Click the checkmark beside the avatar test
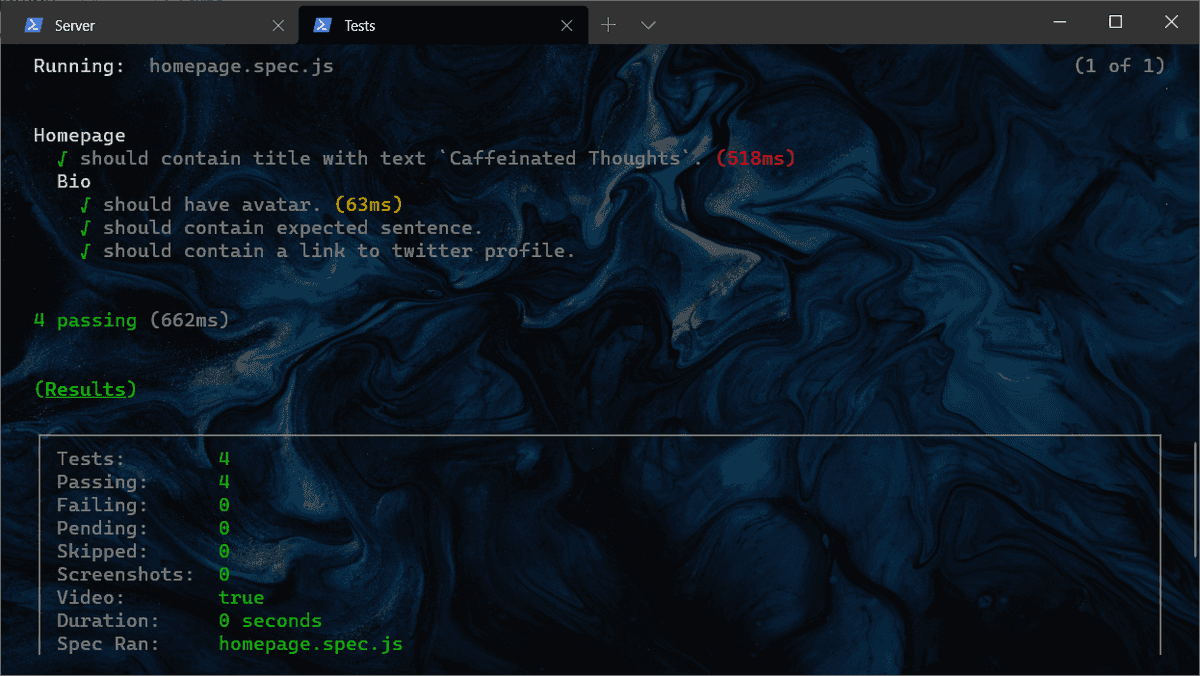Image resolution: width=1200 pixels, height=676 pixels. [86, 204]
